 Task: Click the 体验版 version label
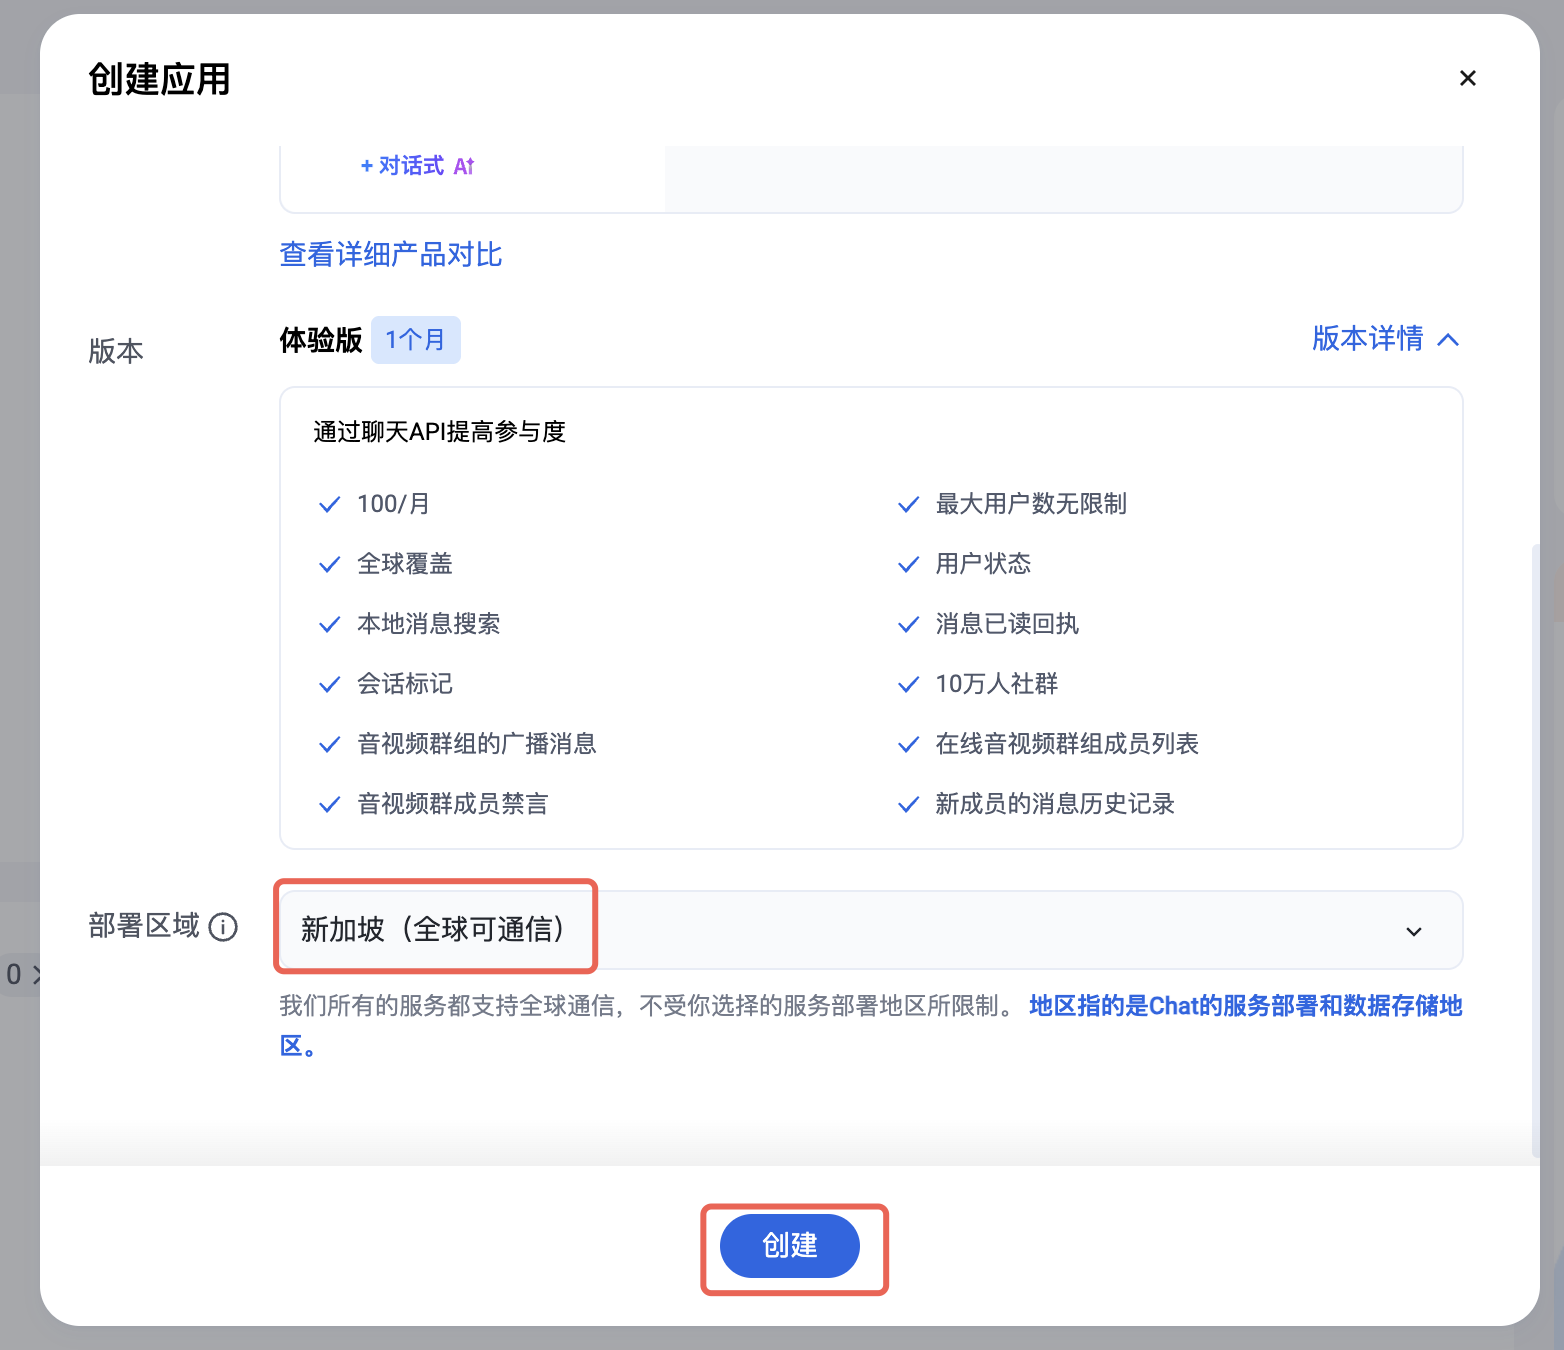click(321, 340)
